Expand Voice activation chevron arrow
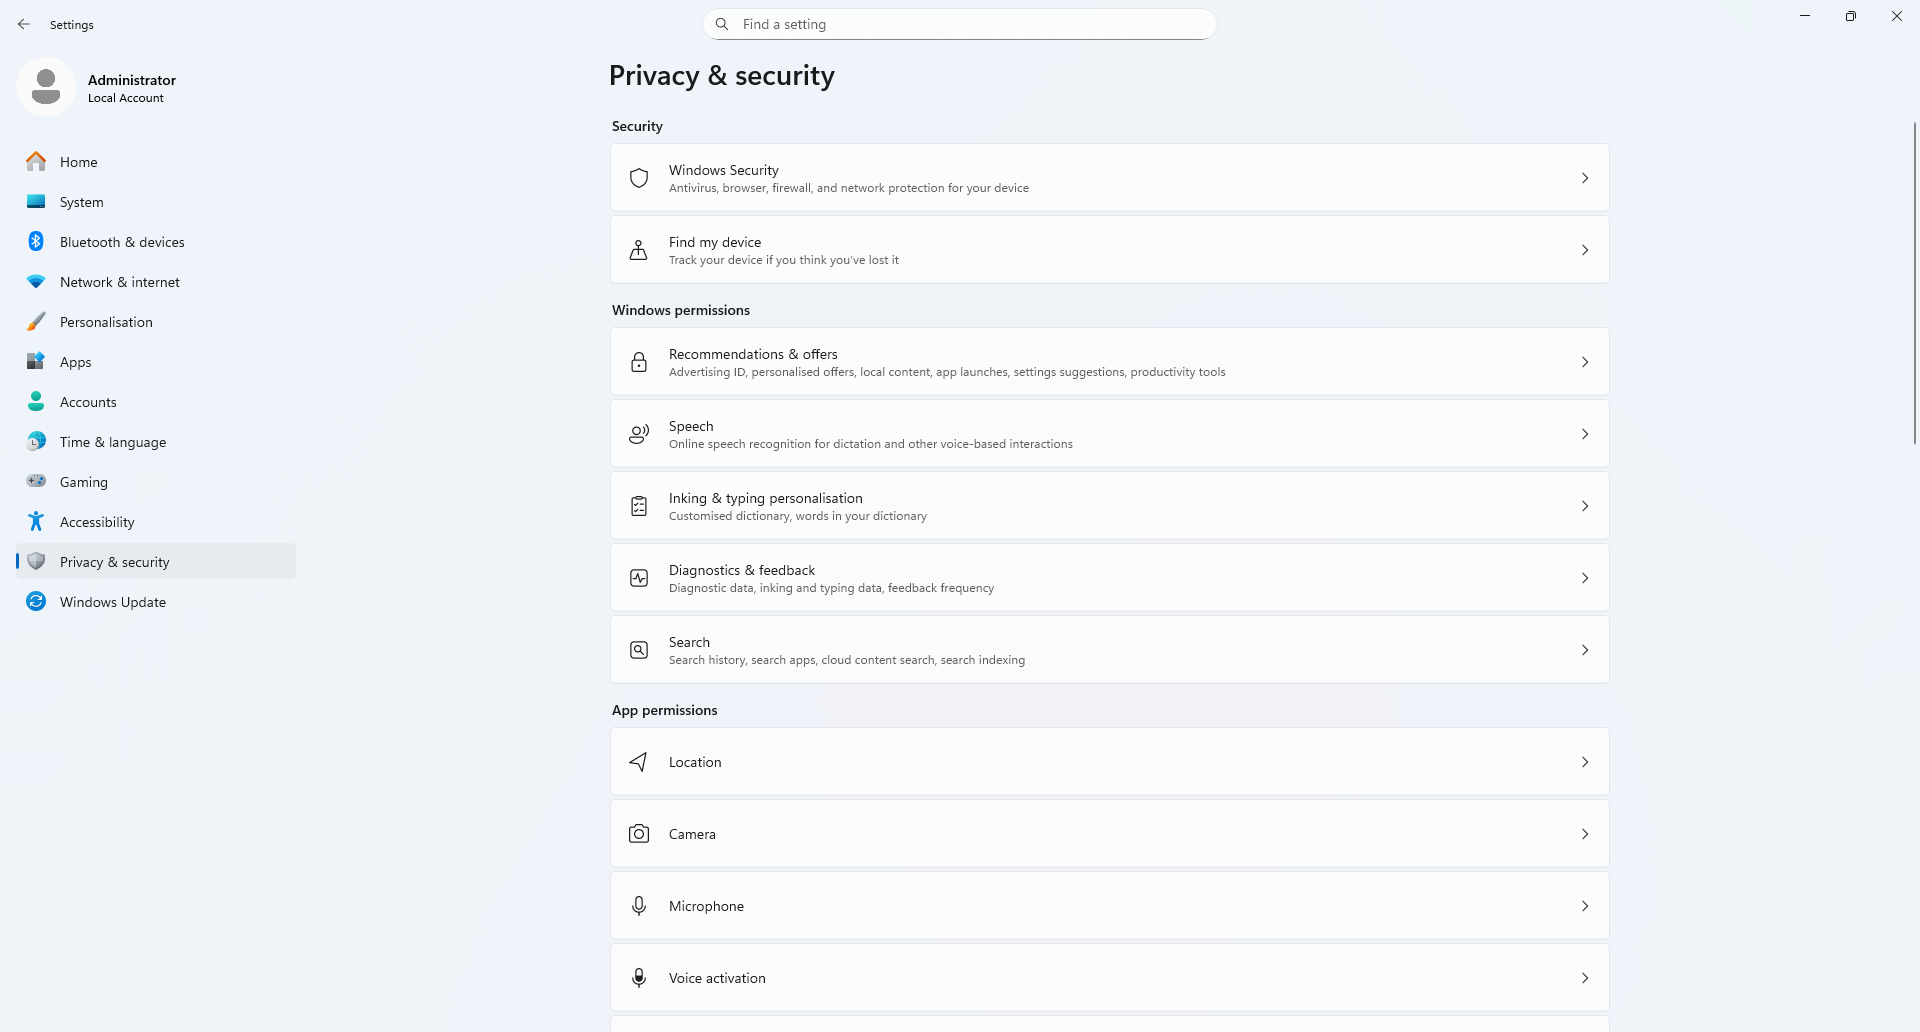Image resolution: width=1920 pixels, height=1032 pixels. 1584,978
